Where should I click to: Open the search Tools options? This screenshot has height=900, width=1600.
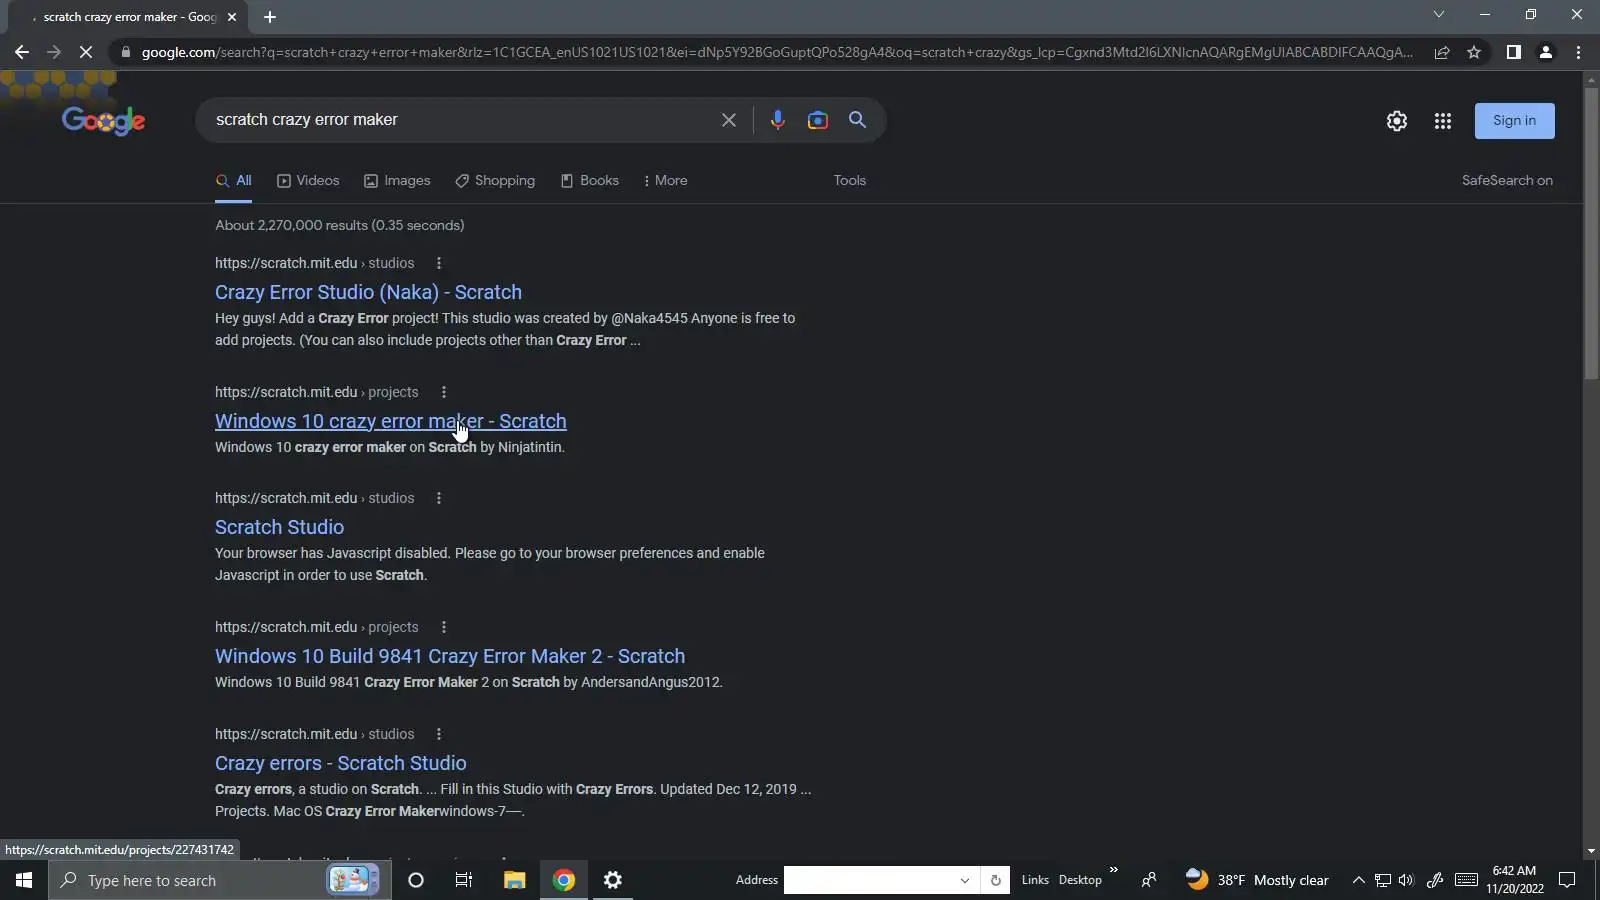point(850,181)
